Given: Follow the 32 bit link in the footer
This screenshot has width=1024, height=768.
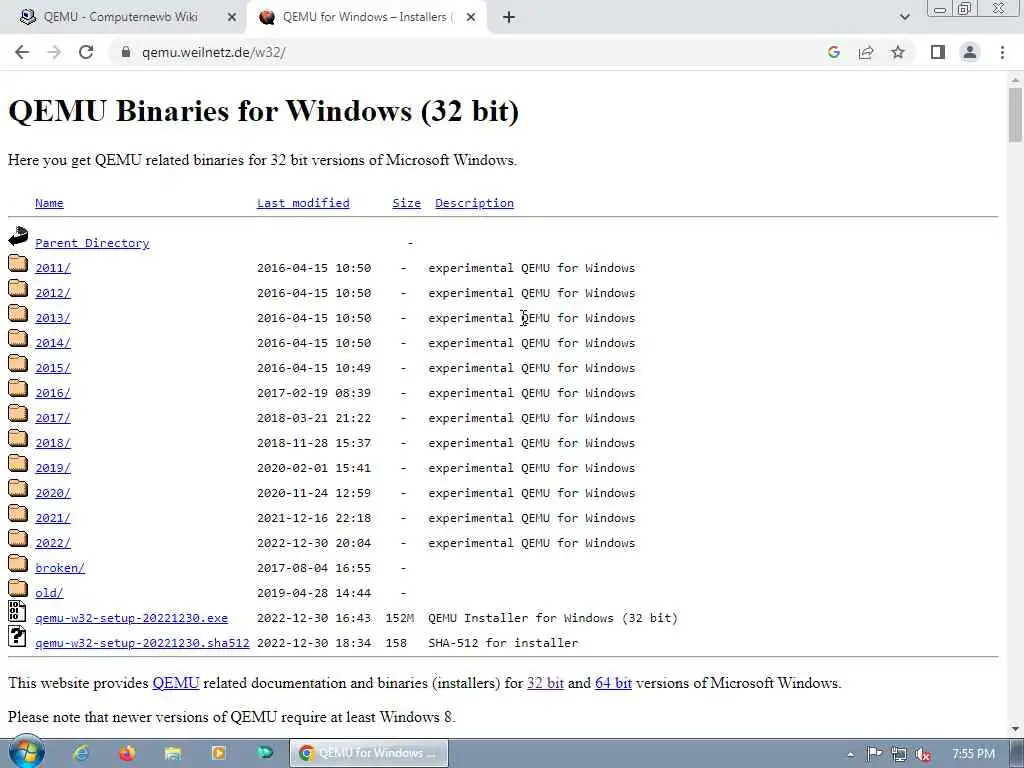Looking at the screenshot, I should pos(545,683).
